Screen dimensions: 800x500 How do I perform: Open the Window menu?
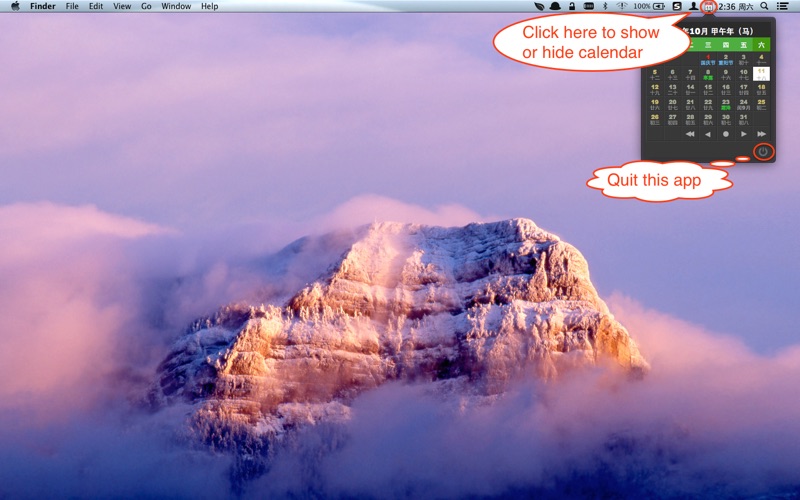(x=176, y=6)
